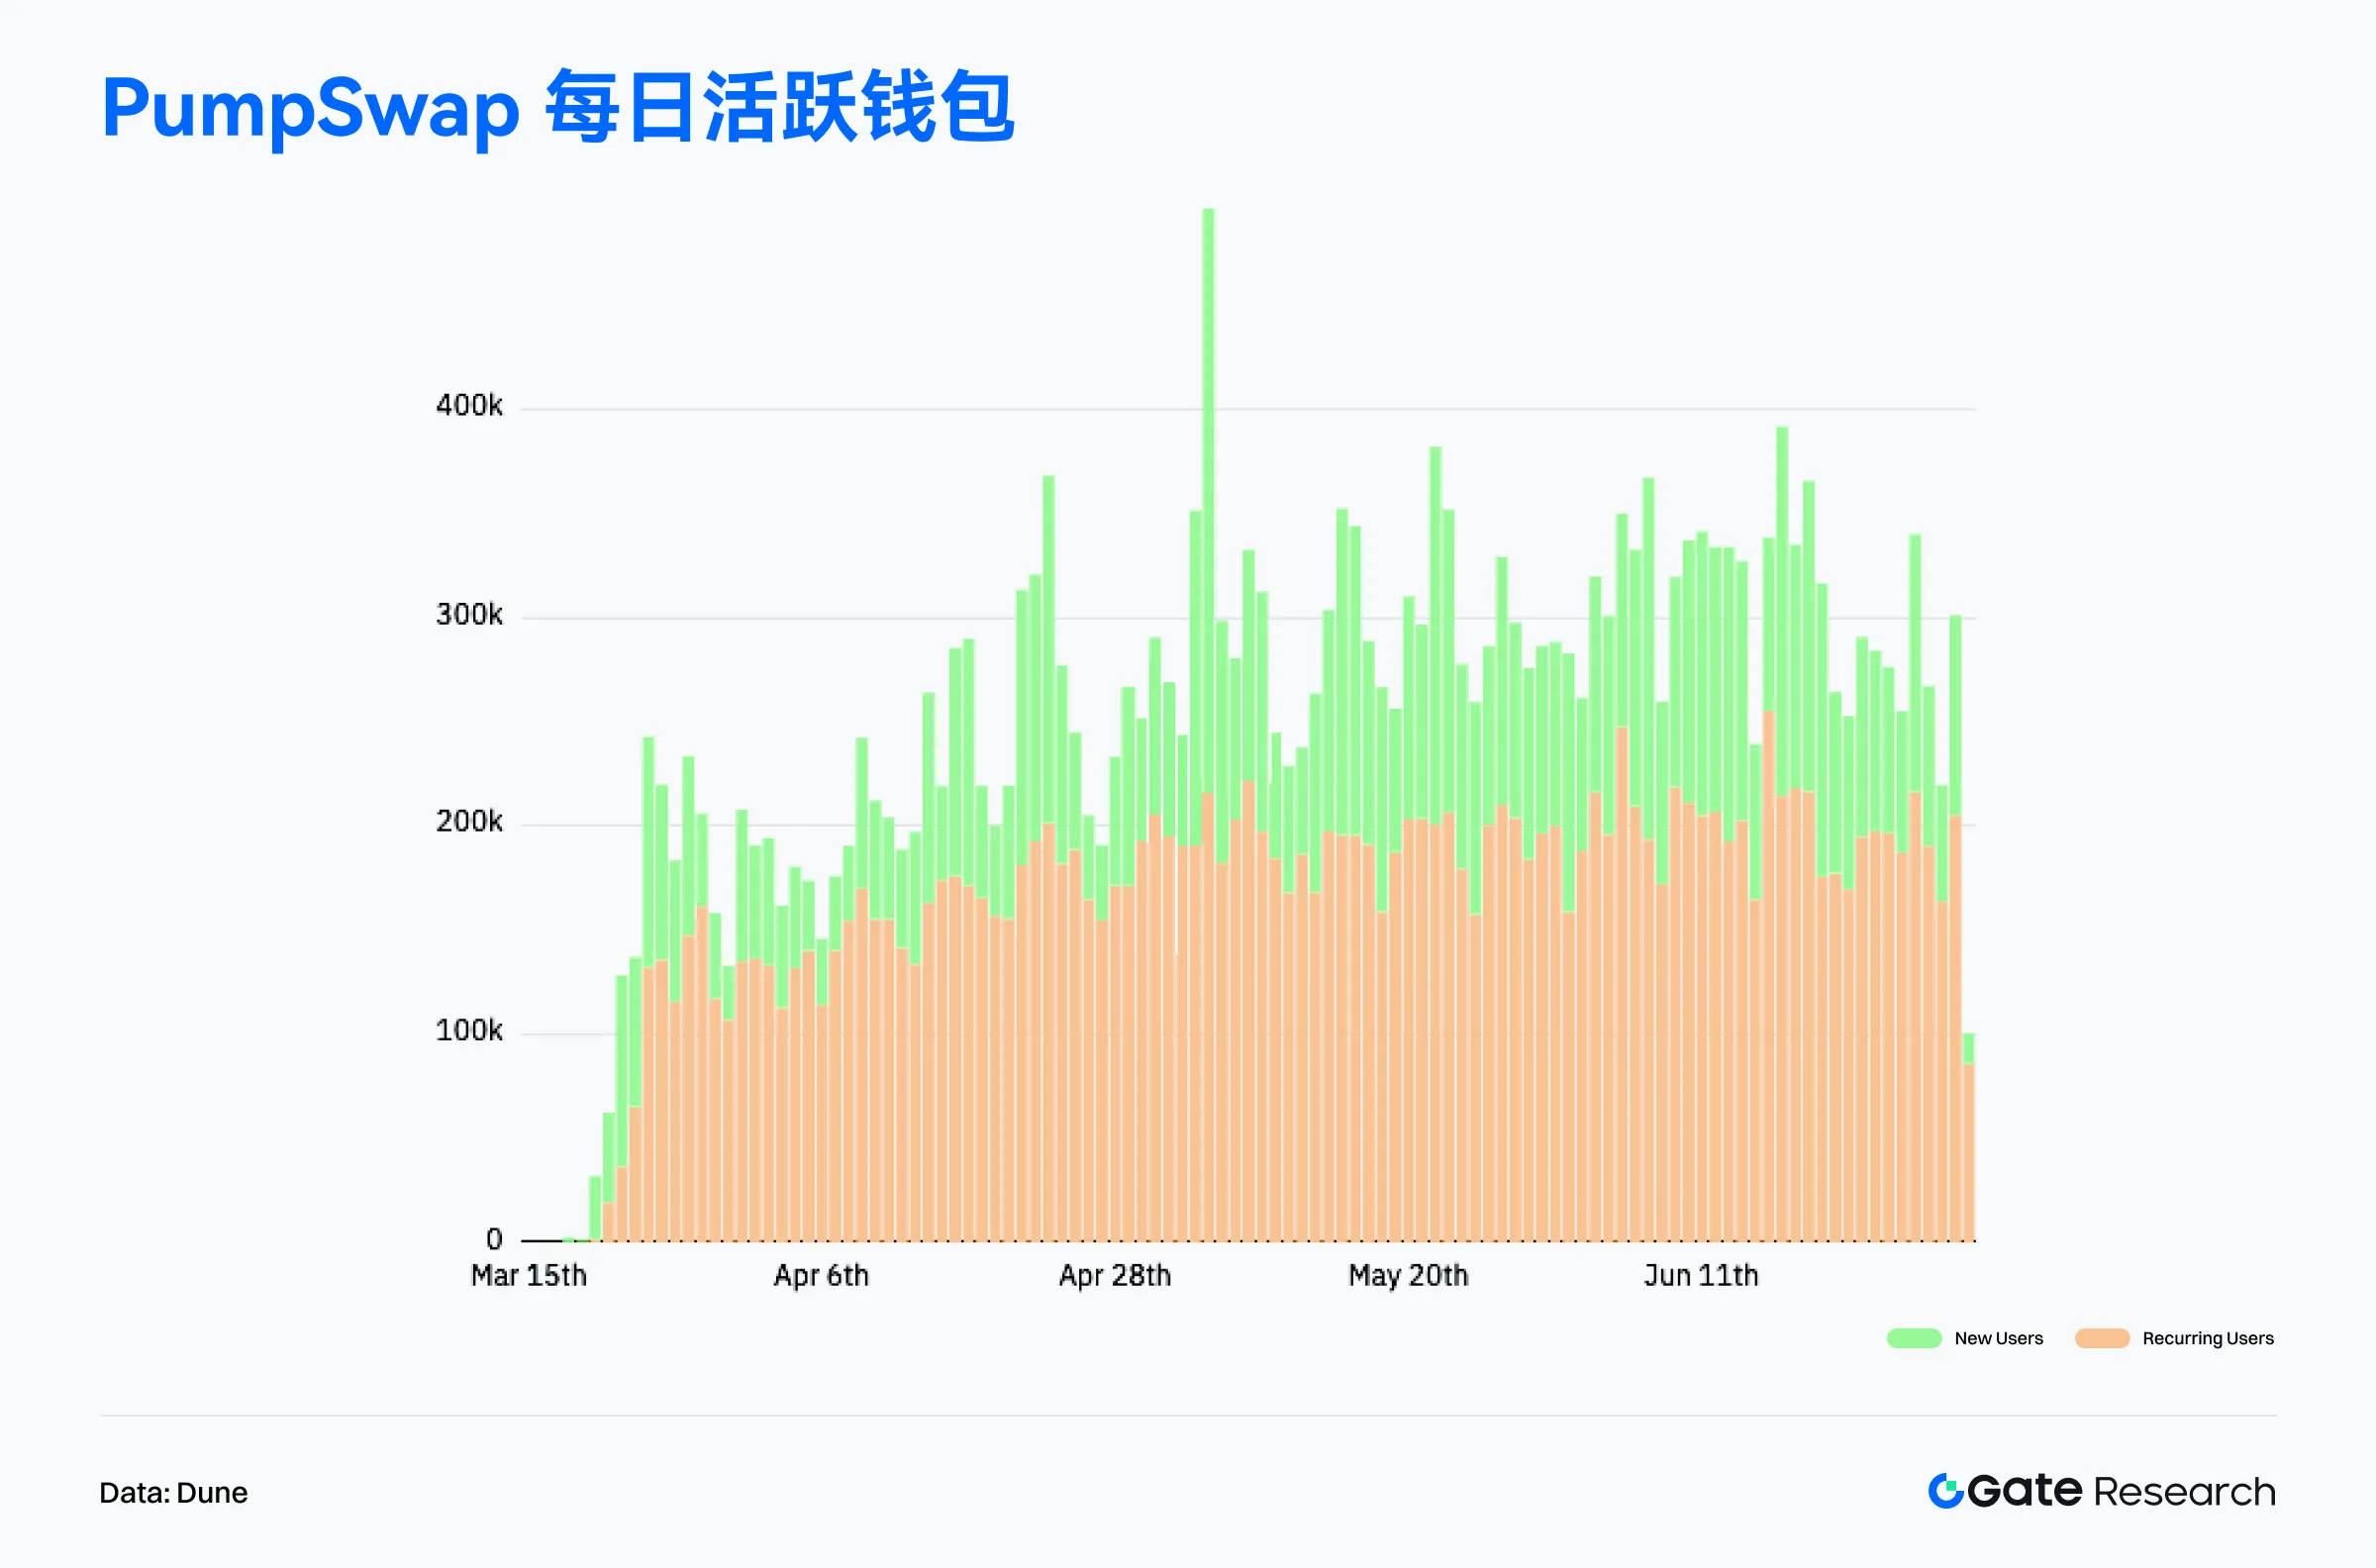Viewport: 2376px width, 1568px height.
Task: Select the chart title PumpSwap 每日活跃钱包
Action: 560,110
